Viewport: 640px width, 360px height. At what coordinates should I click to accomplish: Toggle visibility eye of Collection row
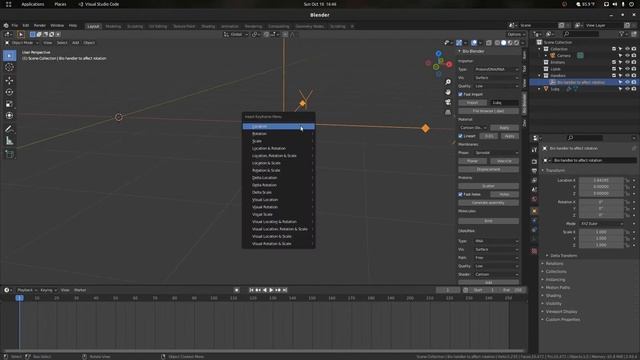(627, 49)
